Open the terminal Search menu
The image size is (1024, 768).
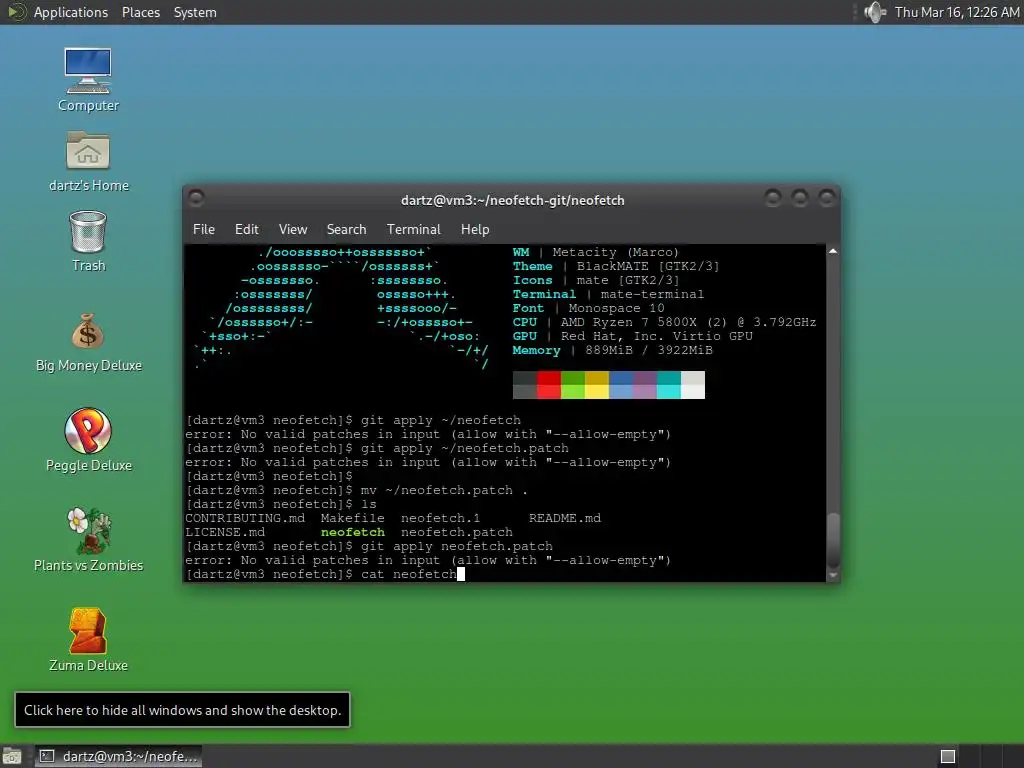pos(346,229)
